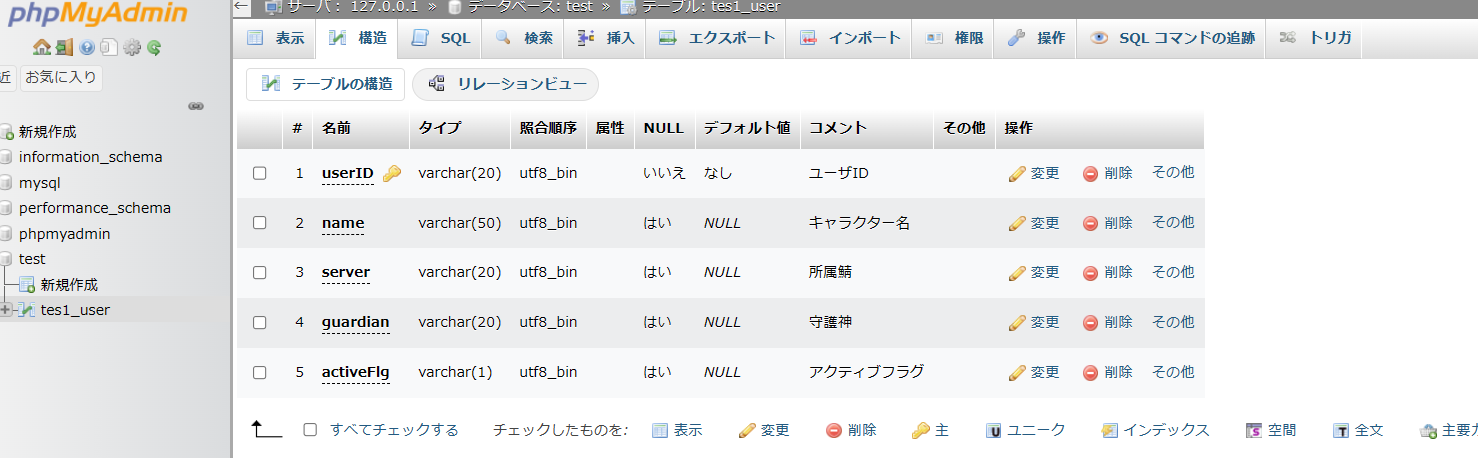Open その他 dropdown for server row

coord(1173,271)
